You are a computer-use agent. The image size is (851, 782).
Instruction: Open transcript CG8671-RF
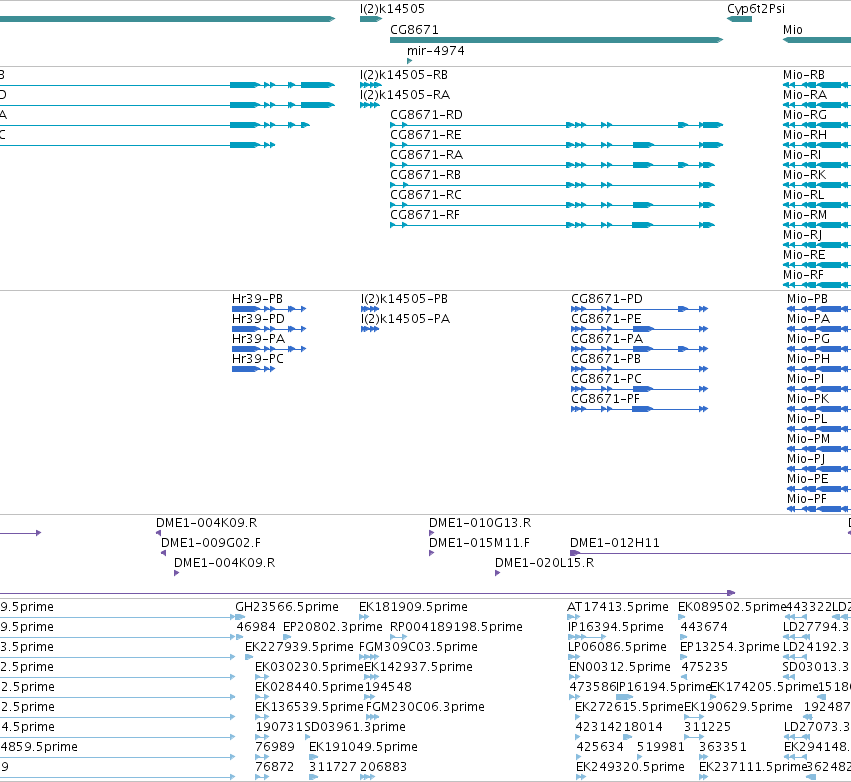point(424,215)
